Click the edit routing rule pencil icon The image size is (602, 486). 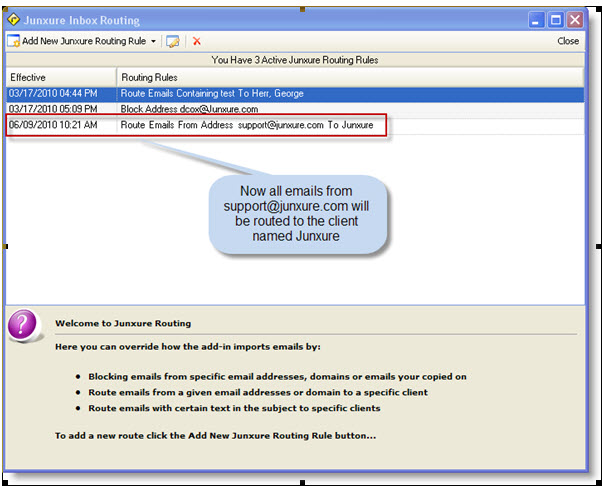click(172, 41)
